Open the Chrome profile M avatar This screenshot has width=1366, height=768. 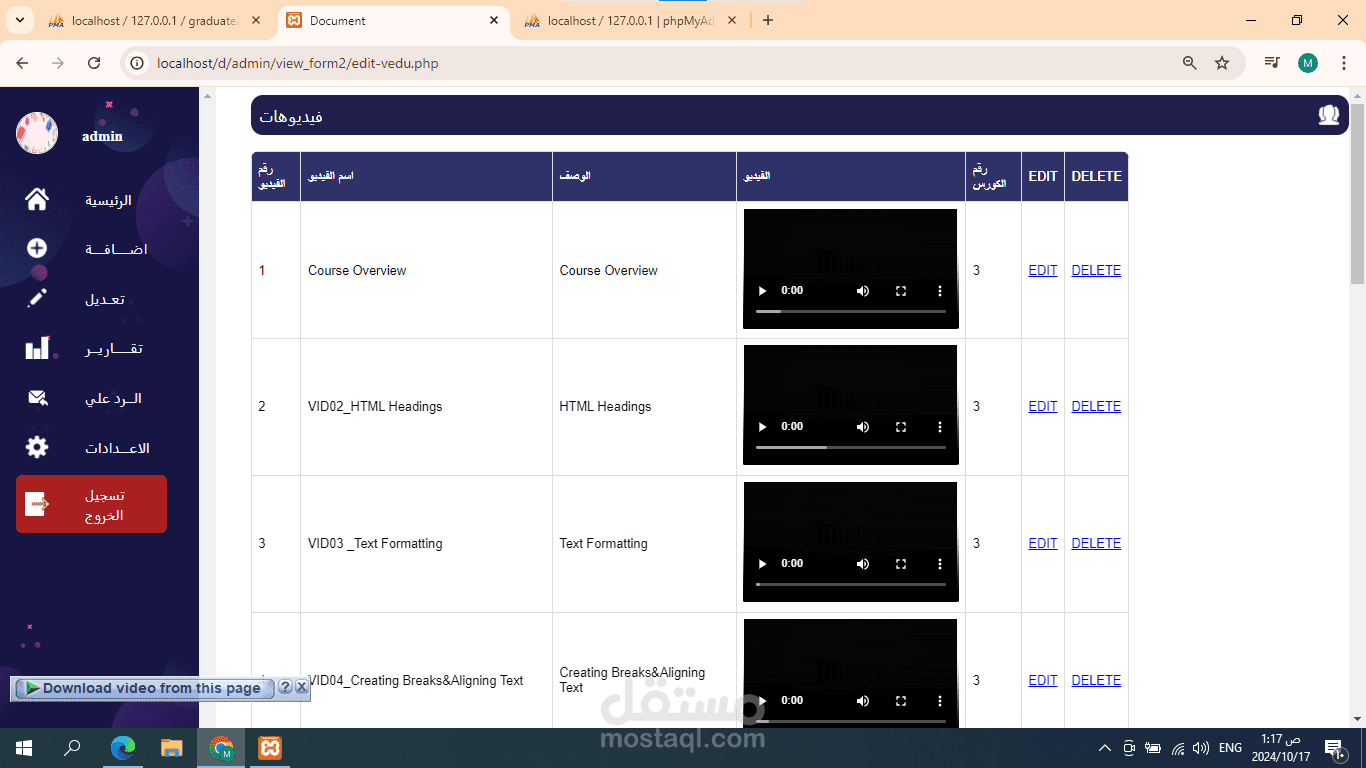click(x=1308, y=63)
